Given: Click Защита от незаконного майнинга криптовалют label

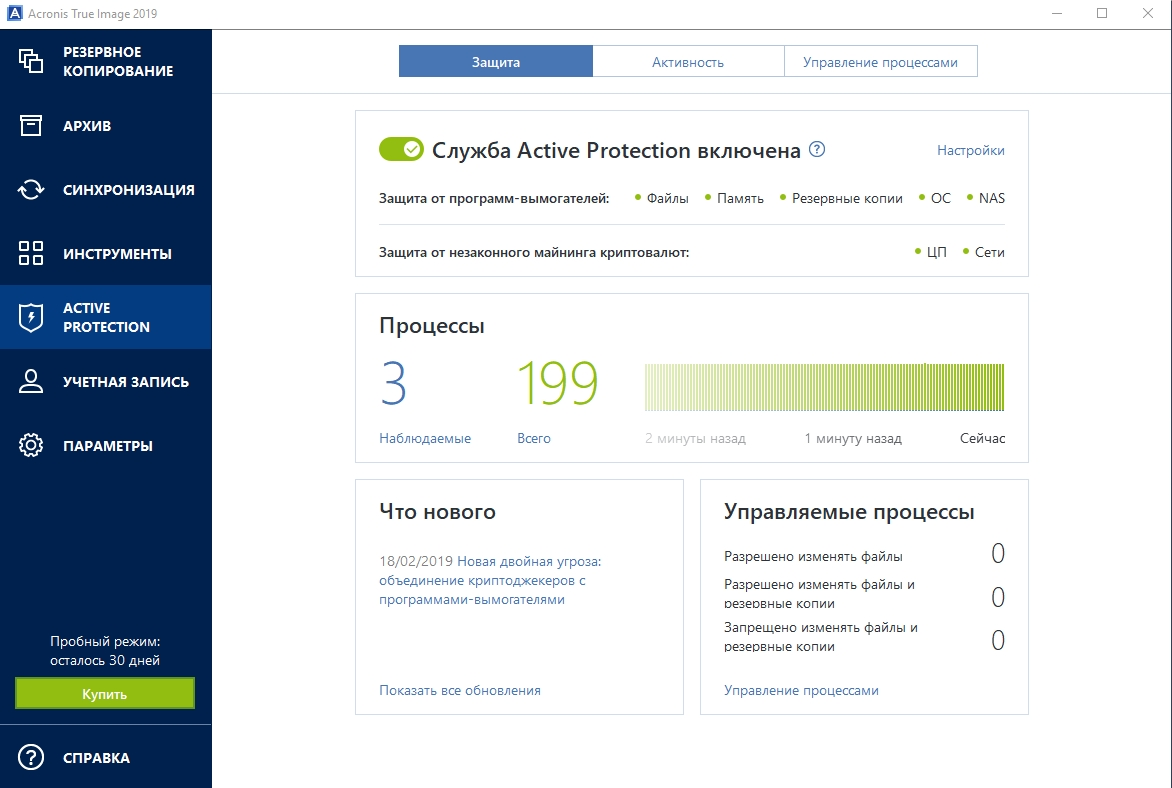Looking at the screenshot, I should [534, 252].
